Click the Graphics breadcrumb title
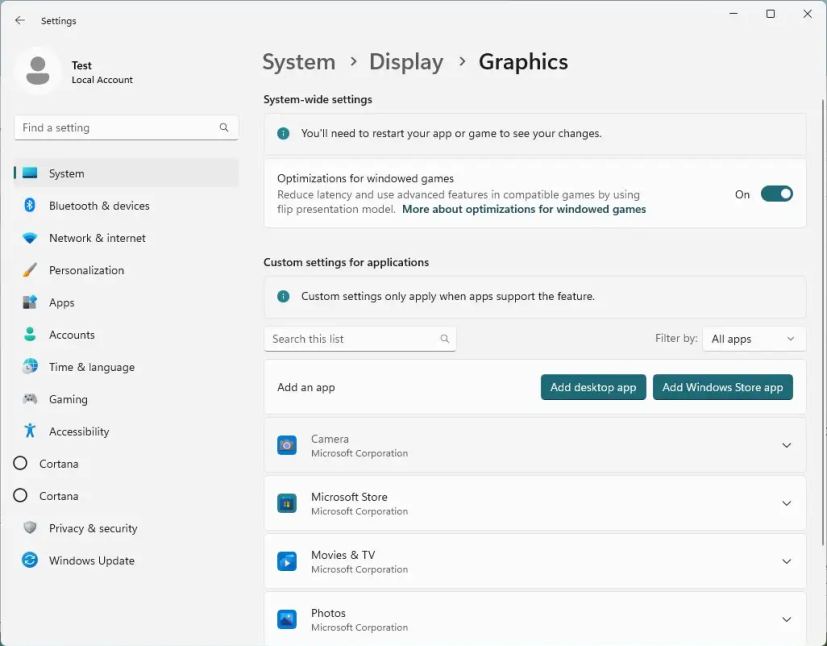This screenshot has width=827, height=646. click(523, 62)
